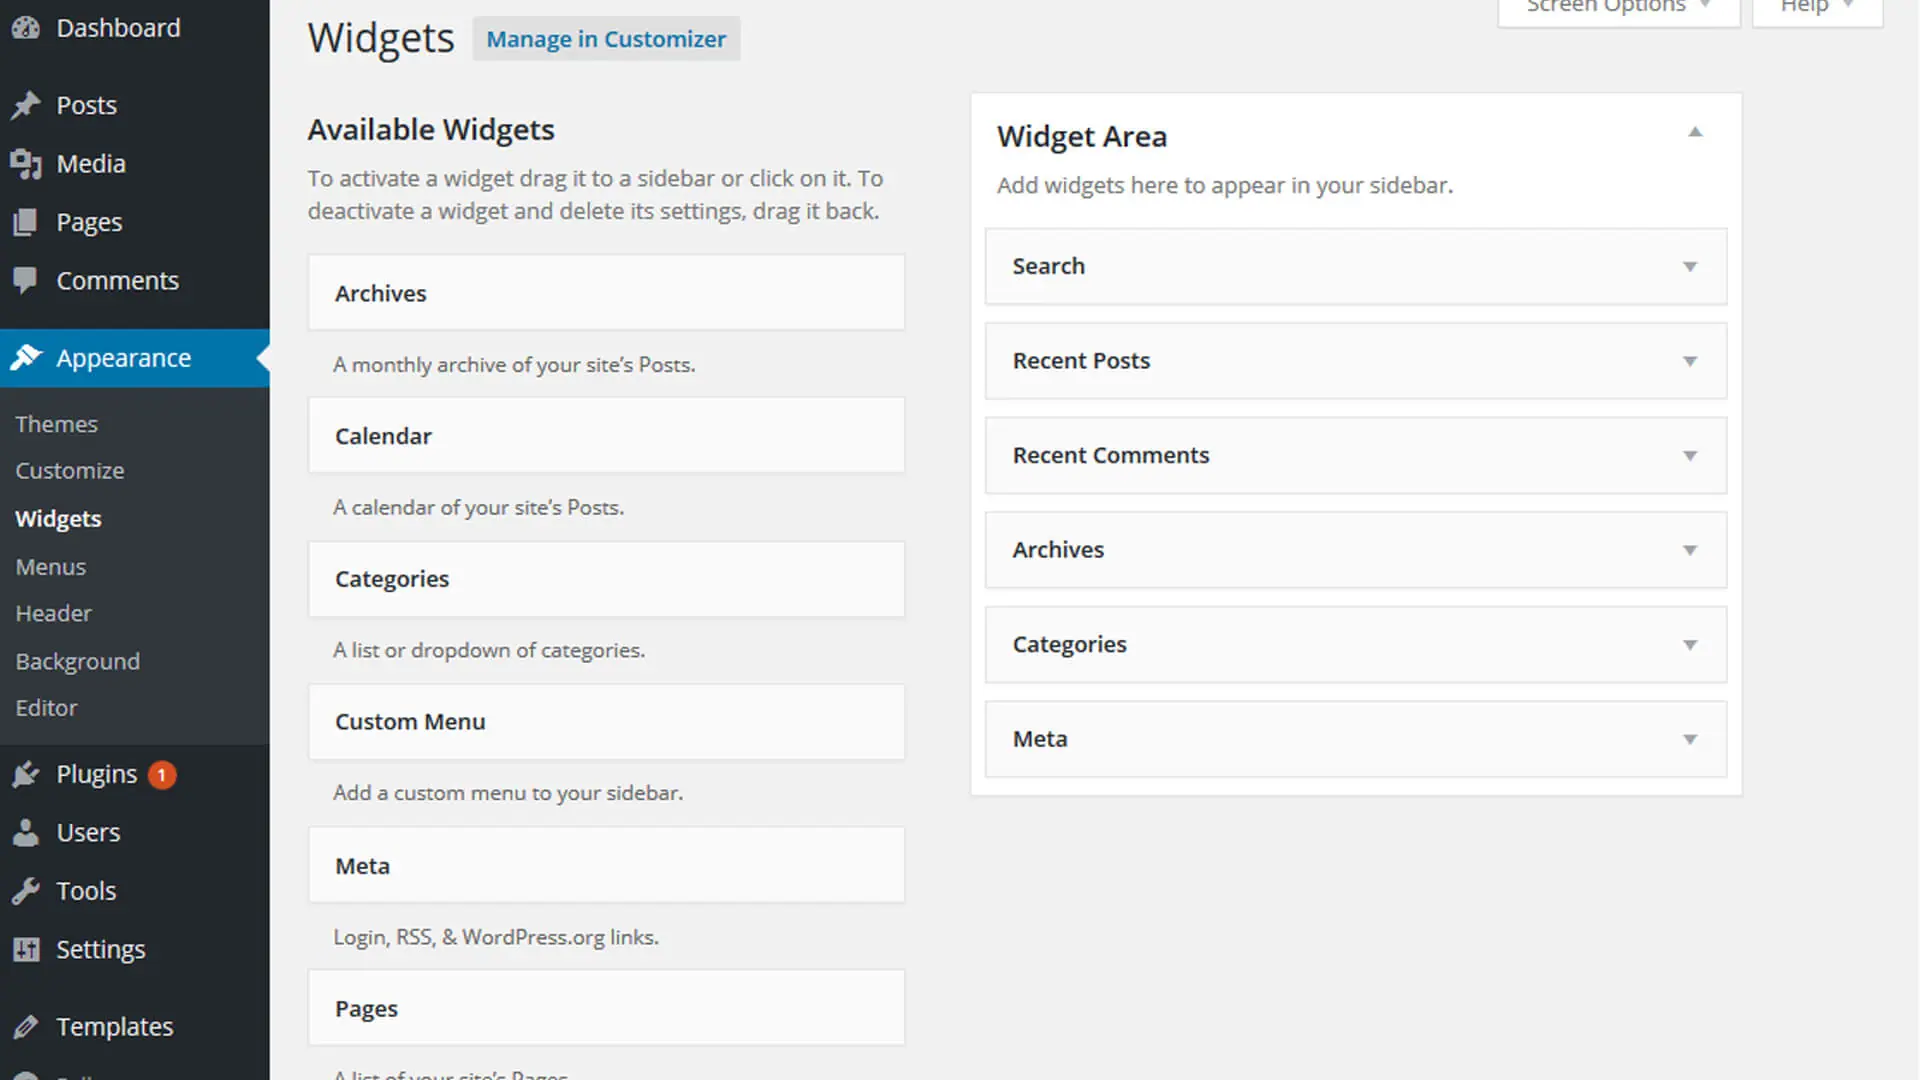
Task: Go to the Customize submenu
Action: (70, 471)
